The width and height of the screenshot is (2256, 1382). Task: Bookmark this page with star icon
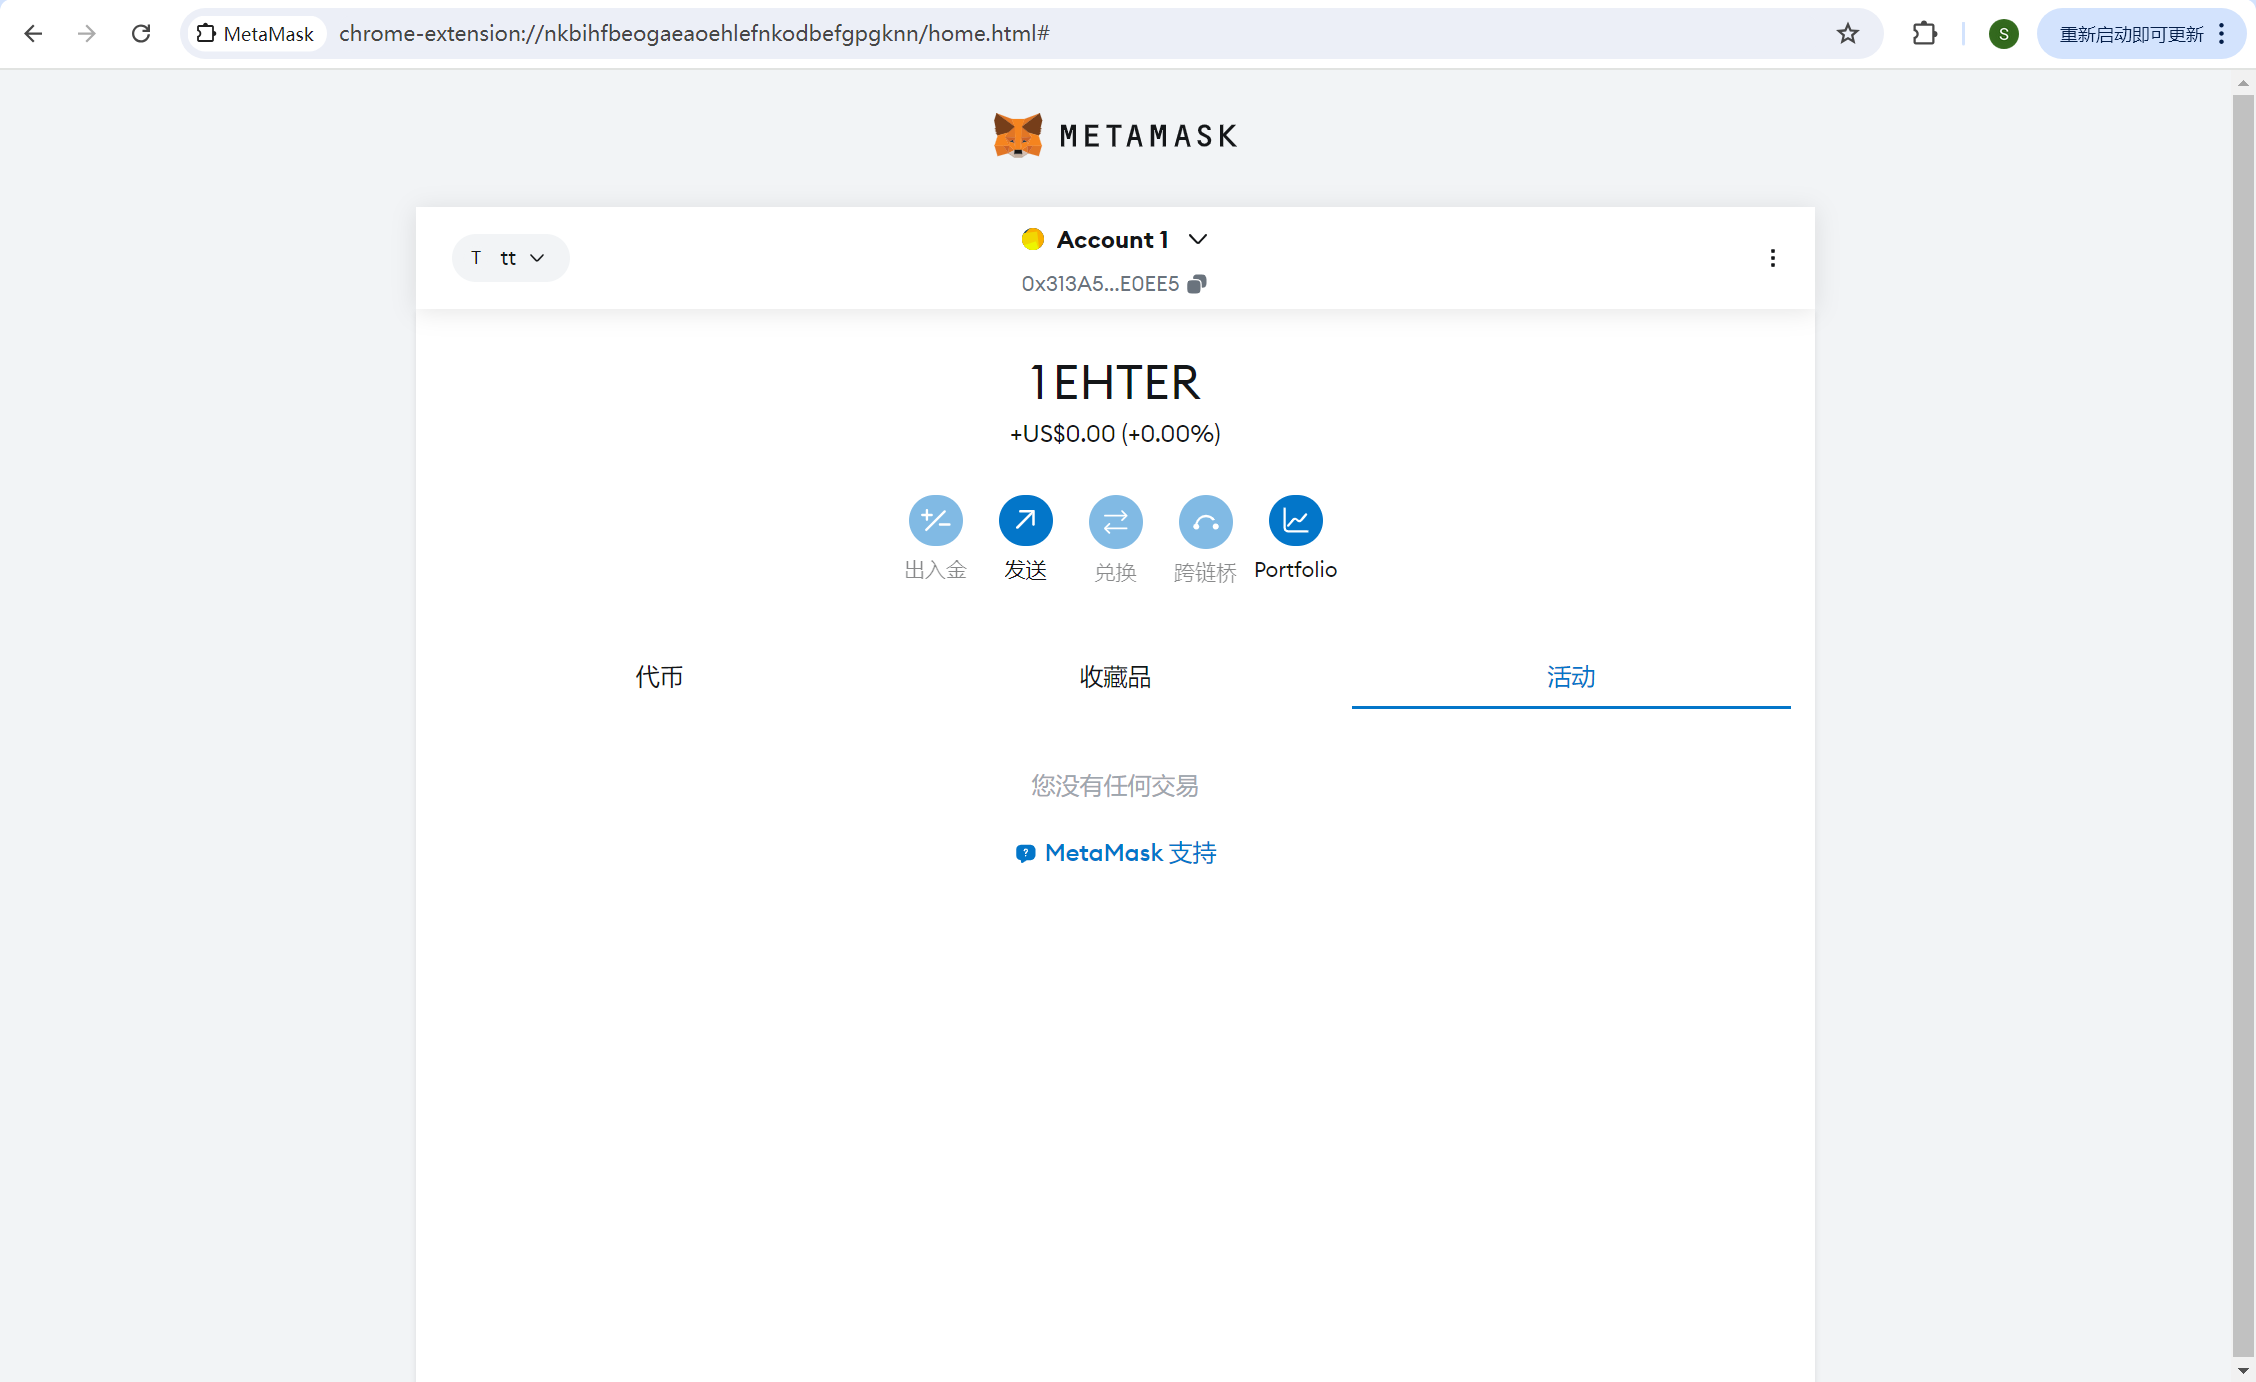click(1847, 34)
